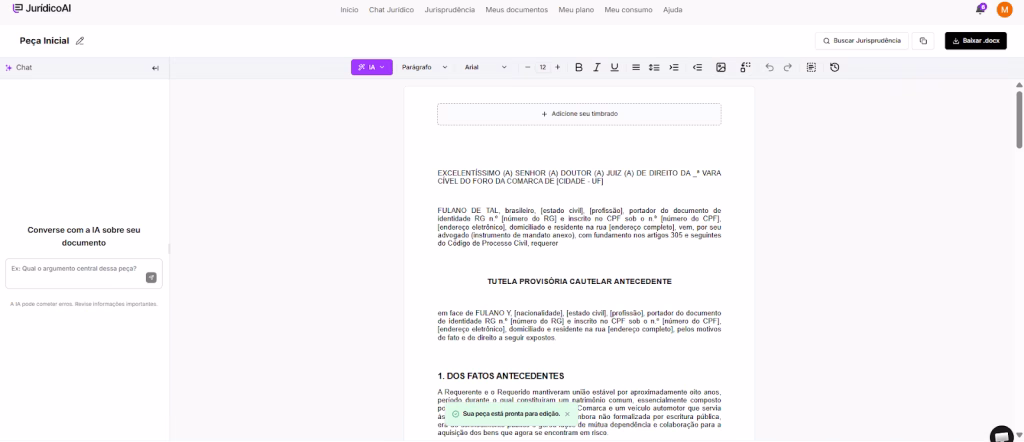This screenshot has height=442, width=1024.
Task: Edit the Peça Inicial title with pencil icon
Action: tap(80, 40)
